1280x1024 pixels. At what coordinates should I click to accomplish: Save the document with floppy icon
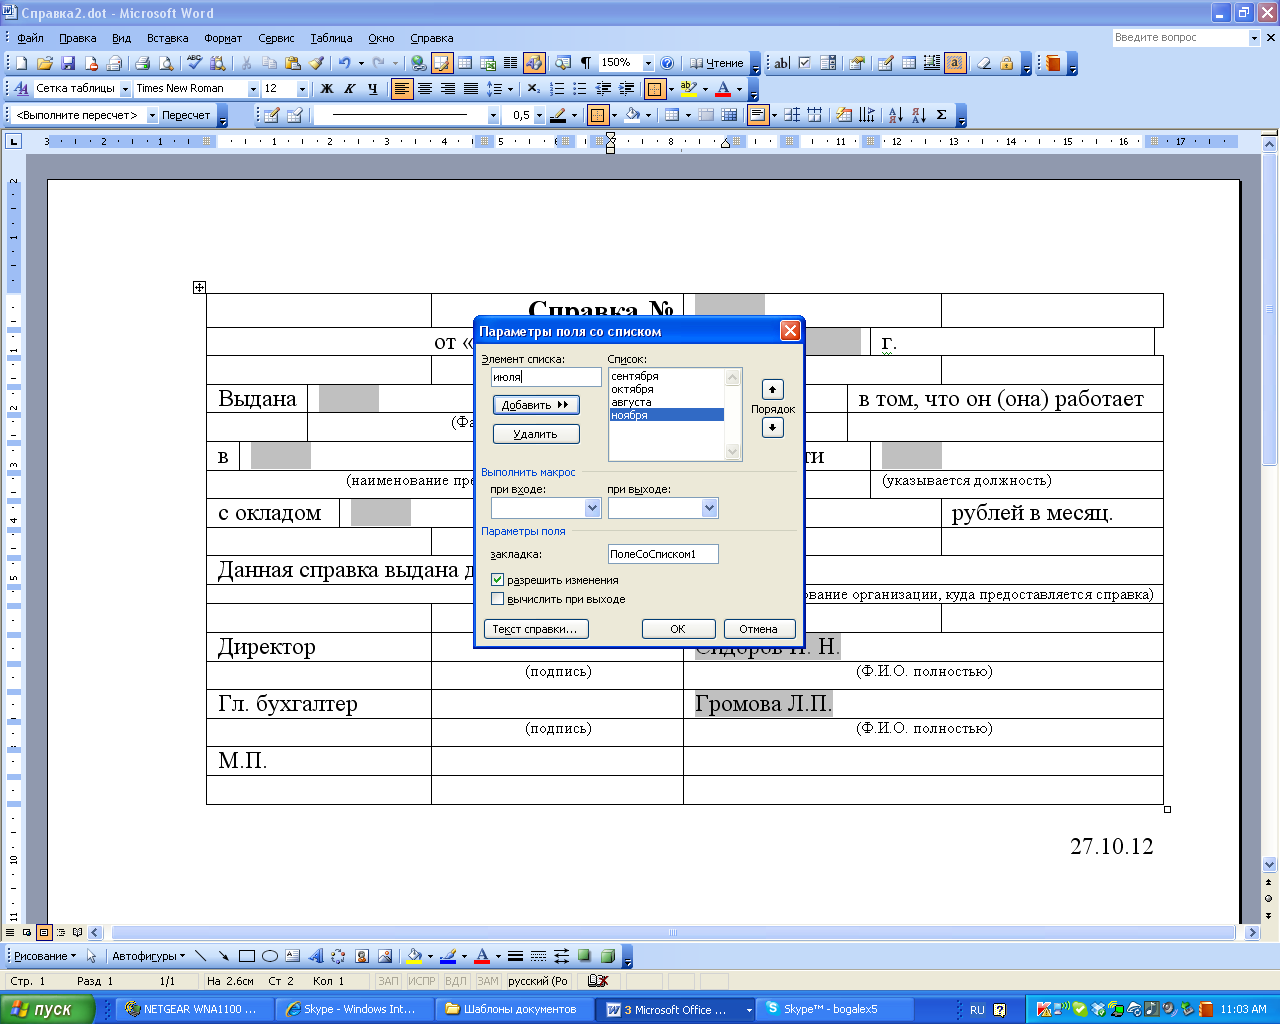coord(68,63)
